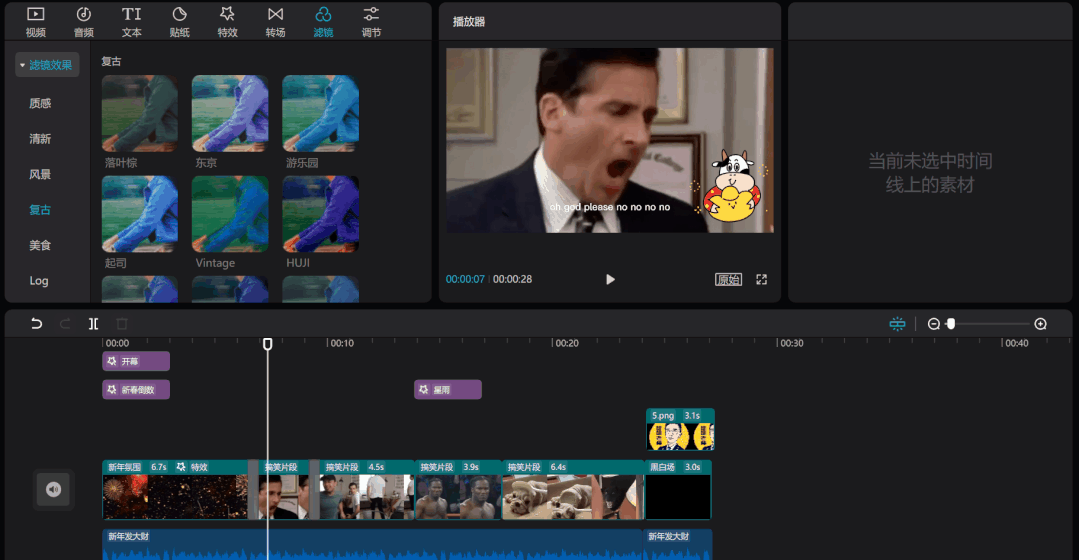Enter fullscreen preview mode
The width and height of the screenshot is (1079, 560).
(761, 279)
